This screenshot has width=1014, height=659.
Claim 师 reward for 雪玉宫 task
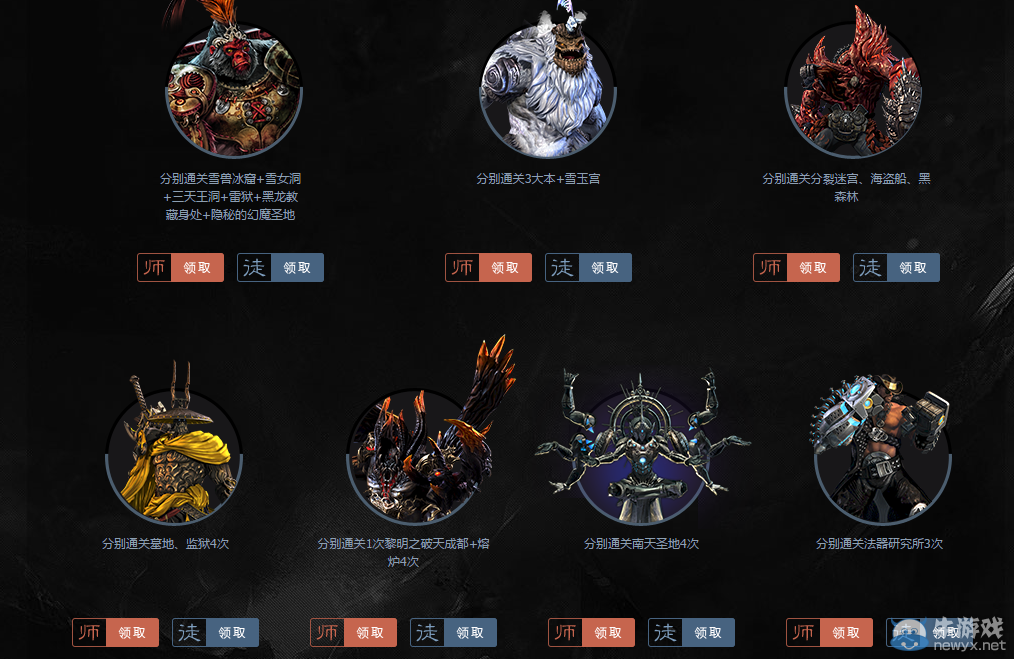coord(488,268)
